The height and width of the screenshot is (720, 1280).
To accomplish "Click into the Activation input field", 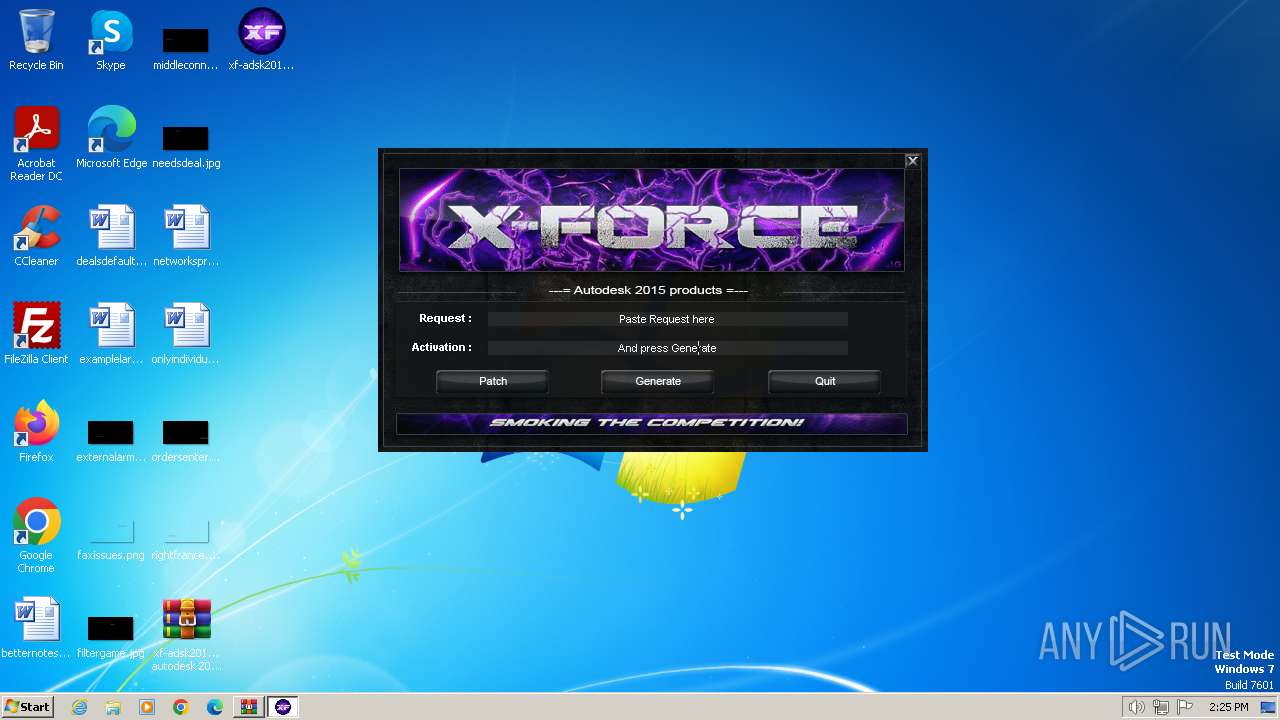I will click(667, 348).
